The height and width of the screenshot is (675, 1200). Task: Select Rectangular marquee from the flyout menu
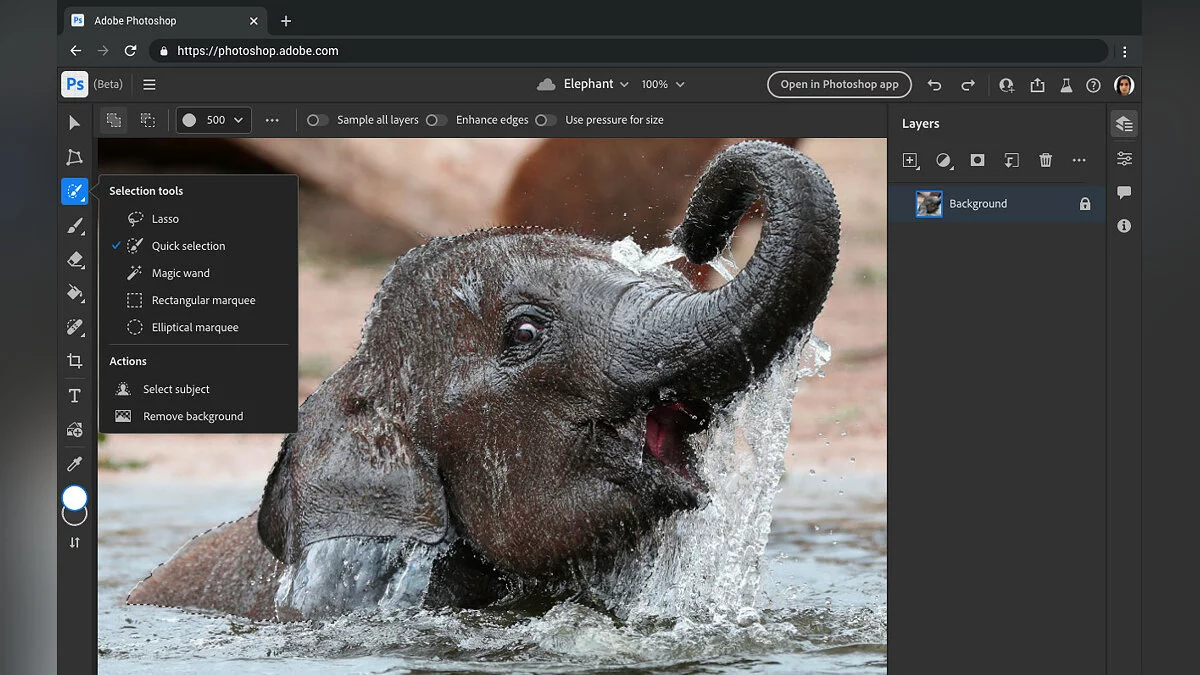pyautogui.click(x=203, y=300)
